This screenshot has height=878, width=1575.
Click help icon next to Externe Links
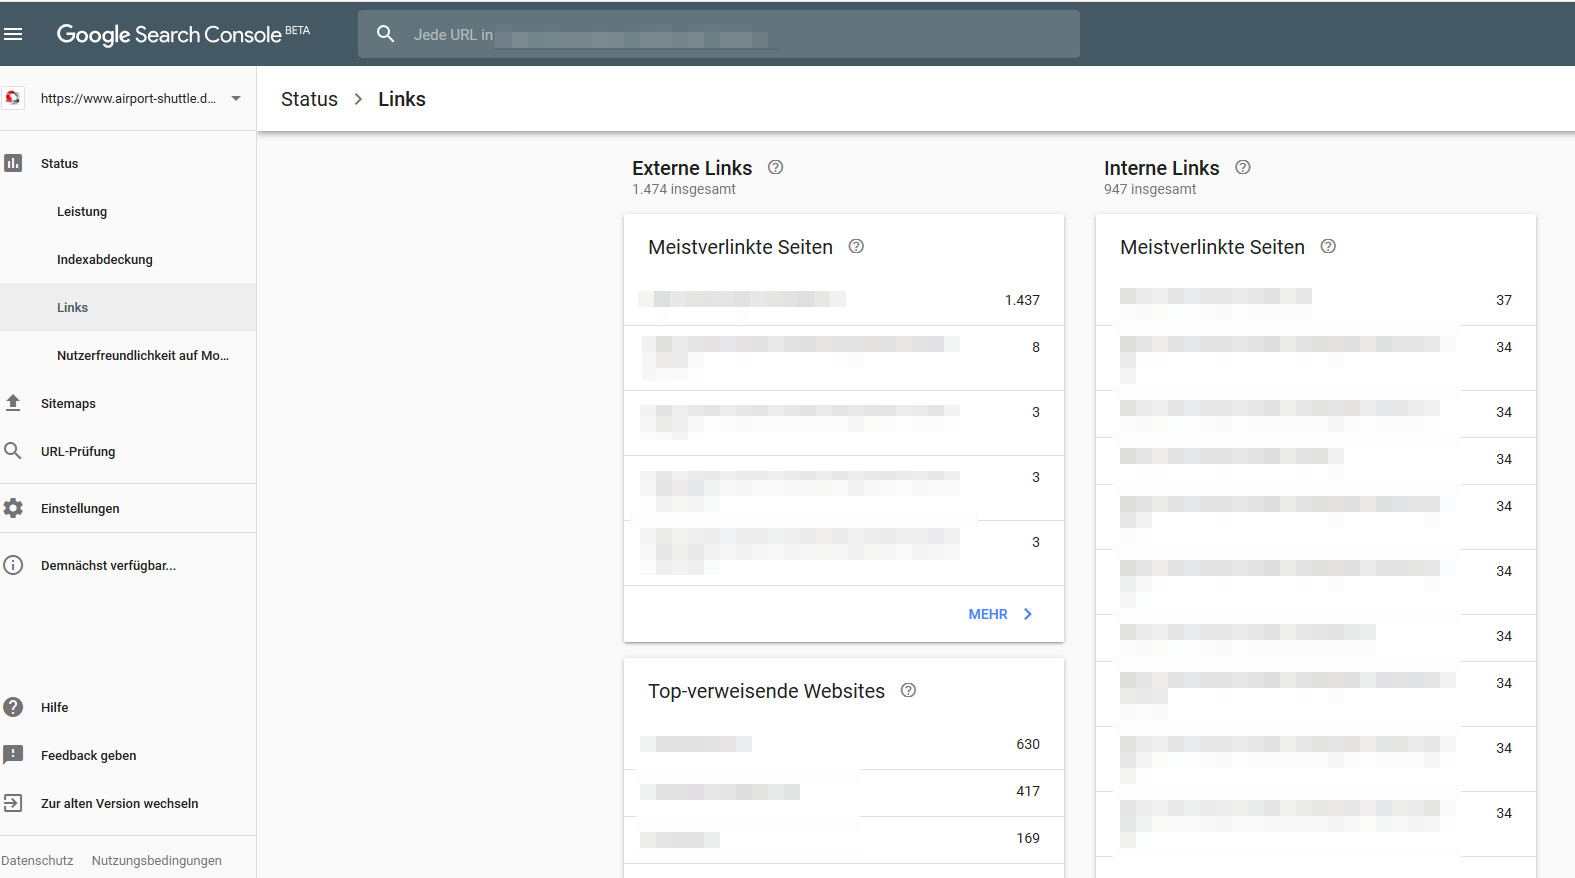[775, 167]
